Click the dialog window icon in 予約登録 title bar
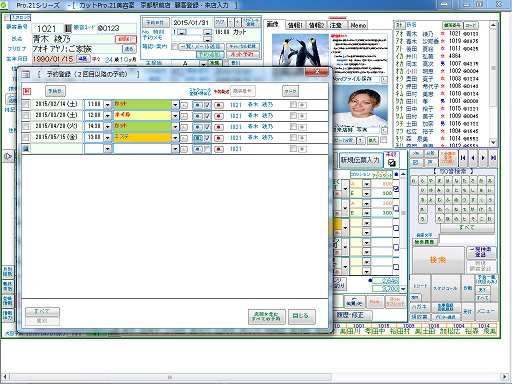The image size is (512, 384). point(26,74)
